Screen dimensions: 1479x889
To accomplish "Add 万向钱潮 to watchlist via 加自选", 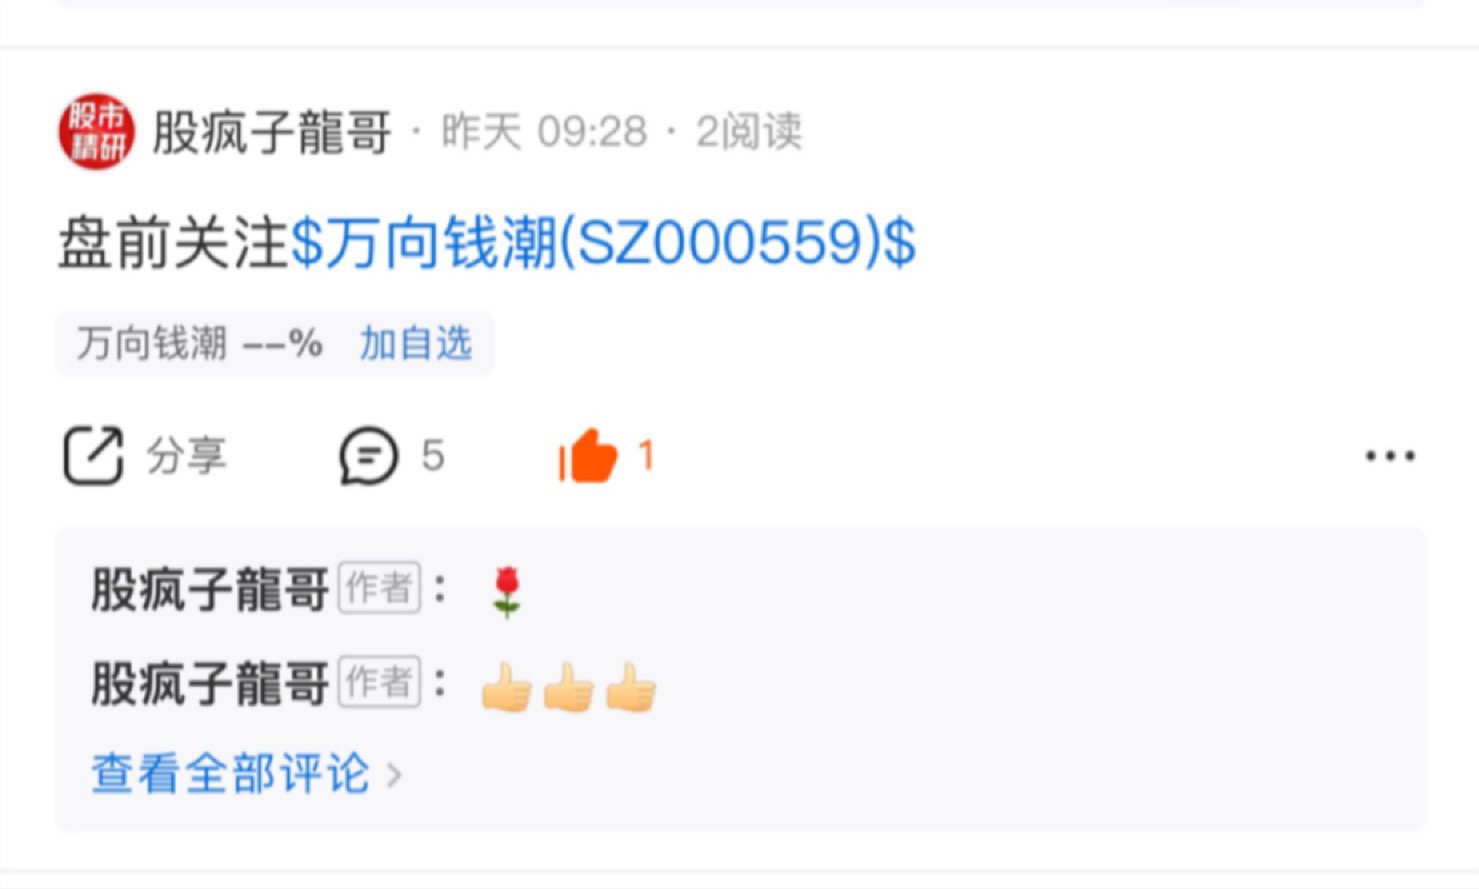I will [415, 344].
